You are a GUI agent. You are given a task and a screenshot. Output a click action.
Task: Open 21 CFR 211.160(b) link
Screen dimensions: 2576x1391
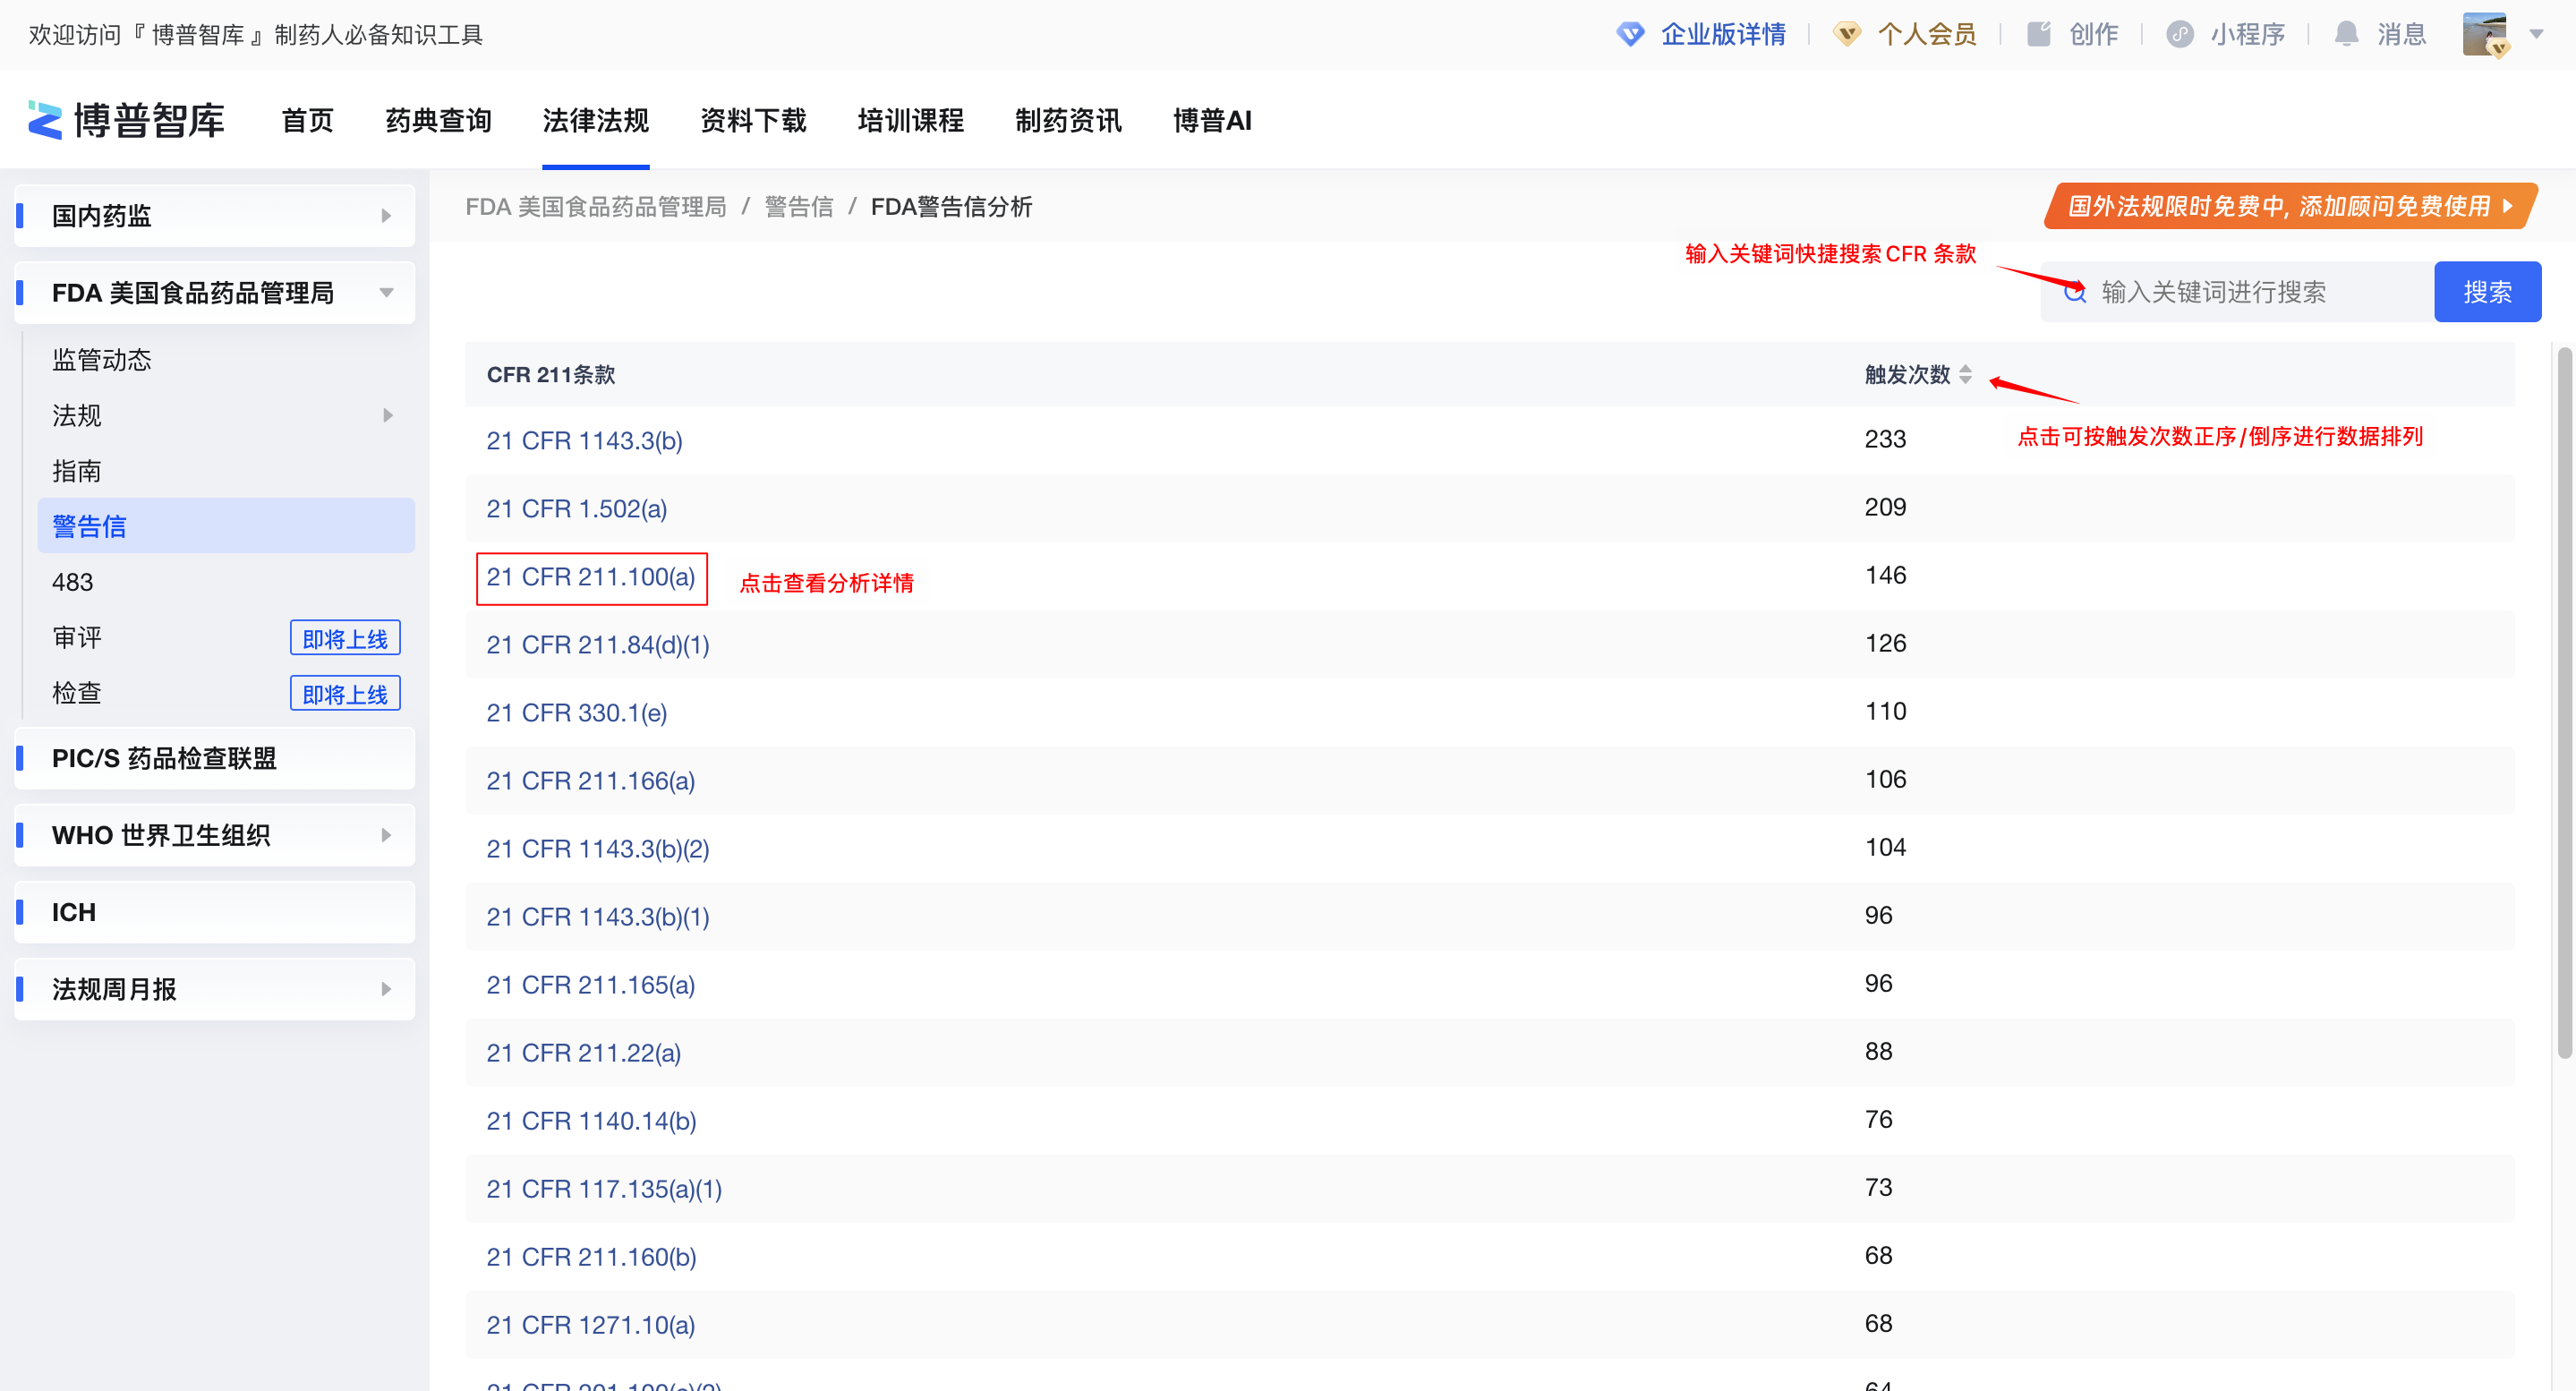pos(591,1256)
